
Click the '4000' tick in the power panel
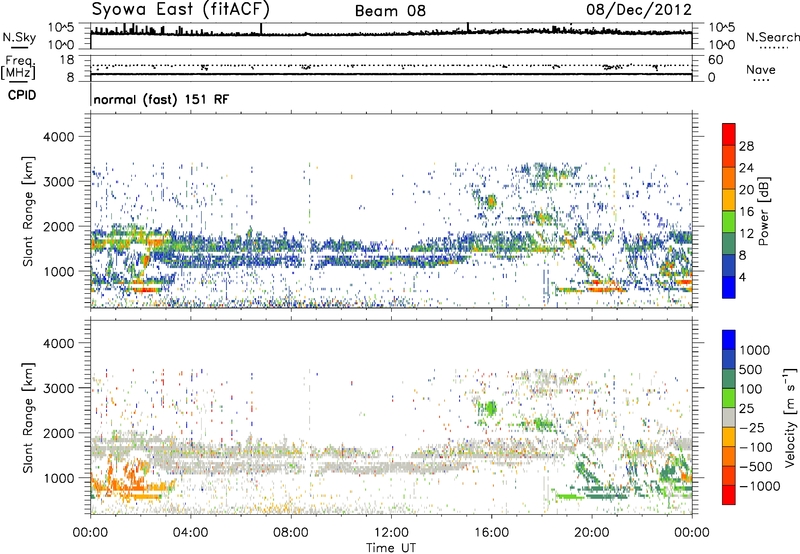(x=59, y=137)
